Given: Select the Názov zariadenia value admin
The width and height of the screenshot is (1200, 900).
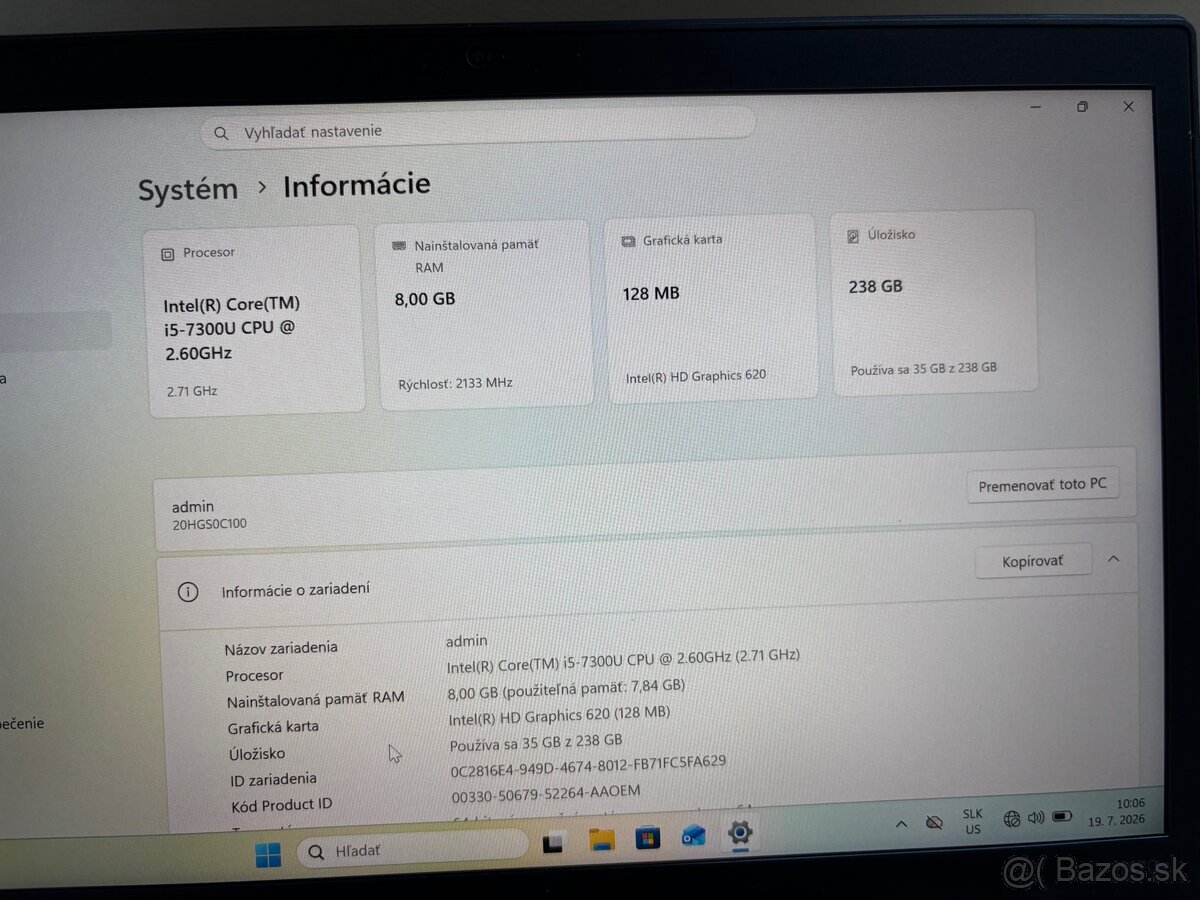Looking at the screenshot, I should tap(467, 641).
